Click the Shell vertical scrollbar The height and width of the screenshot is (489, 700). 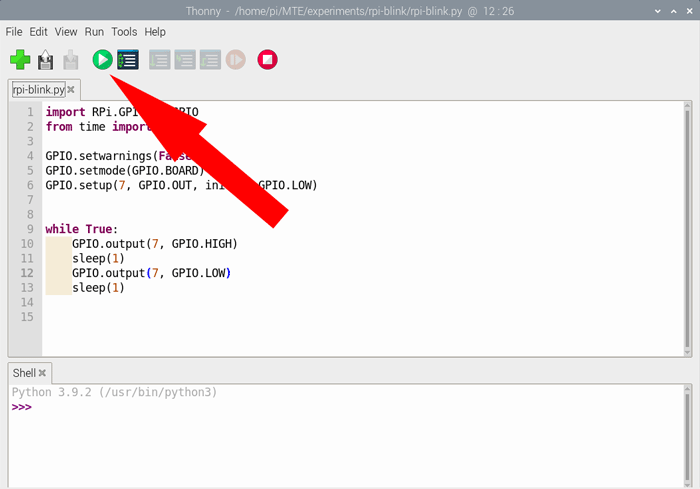pos(688,435)
